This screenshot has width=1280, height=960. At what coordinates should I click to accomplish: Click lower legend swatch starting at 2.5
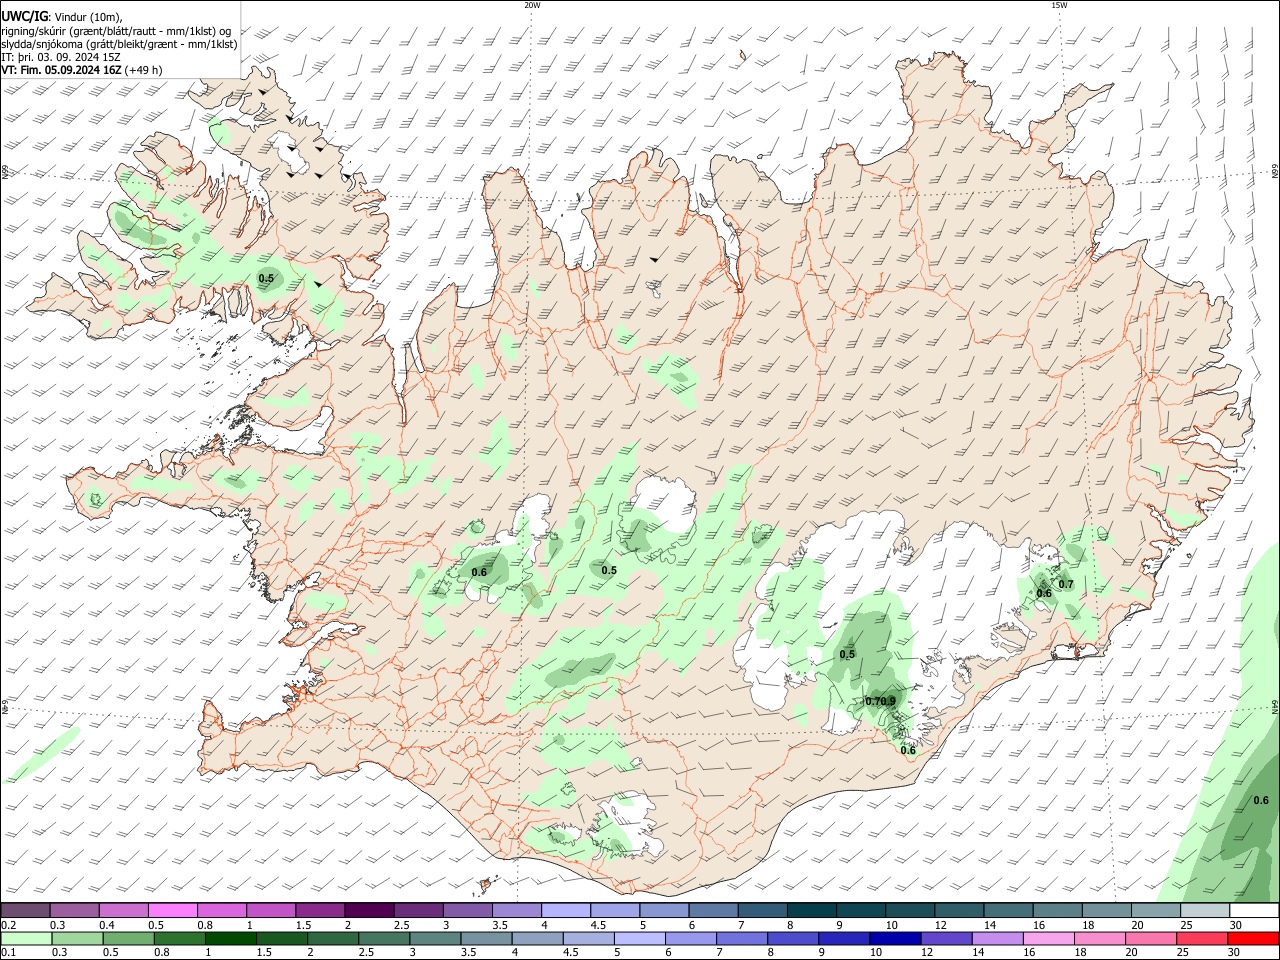385,938
